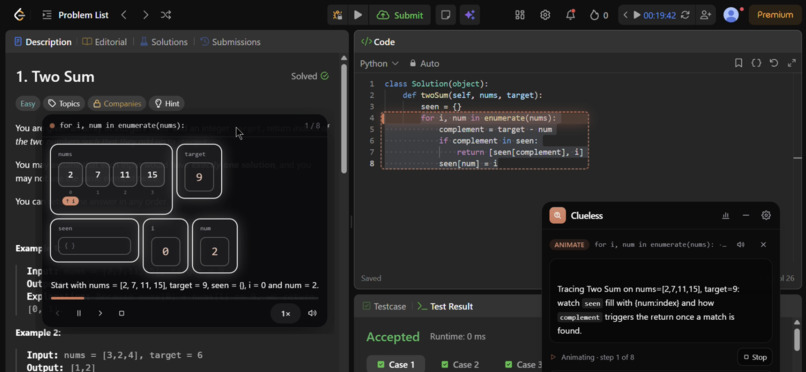Mute the Clueless narration speaker icon
806x372 pixels.
[x=741, y=245]
